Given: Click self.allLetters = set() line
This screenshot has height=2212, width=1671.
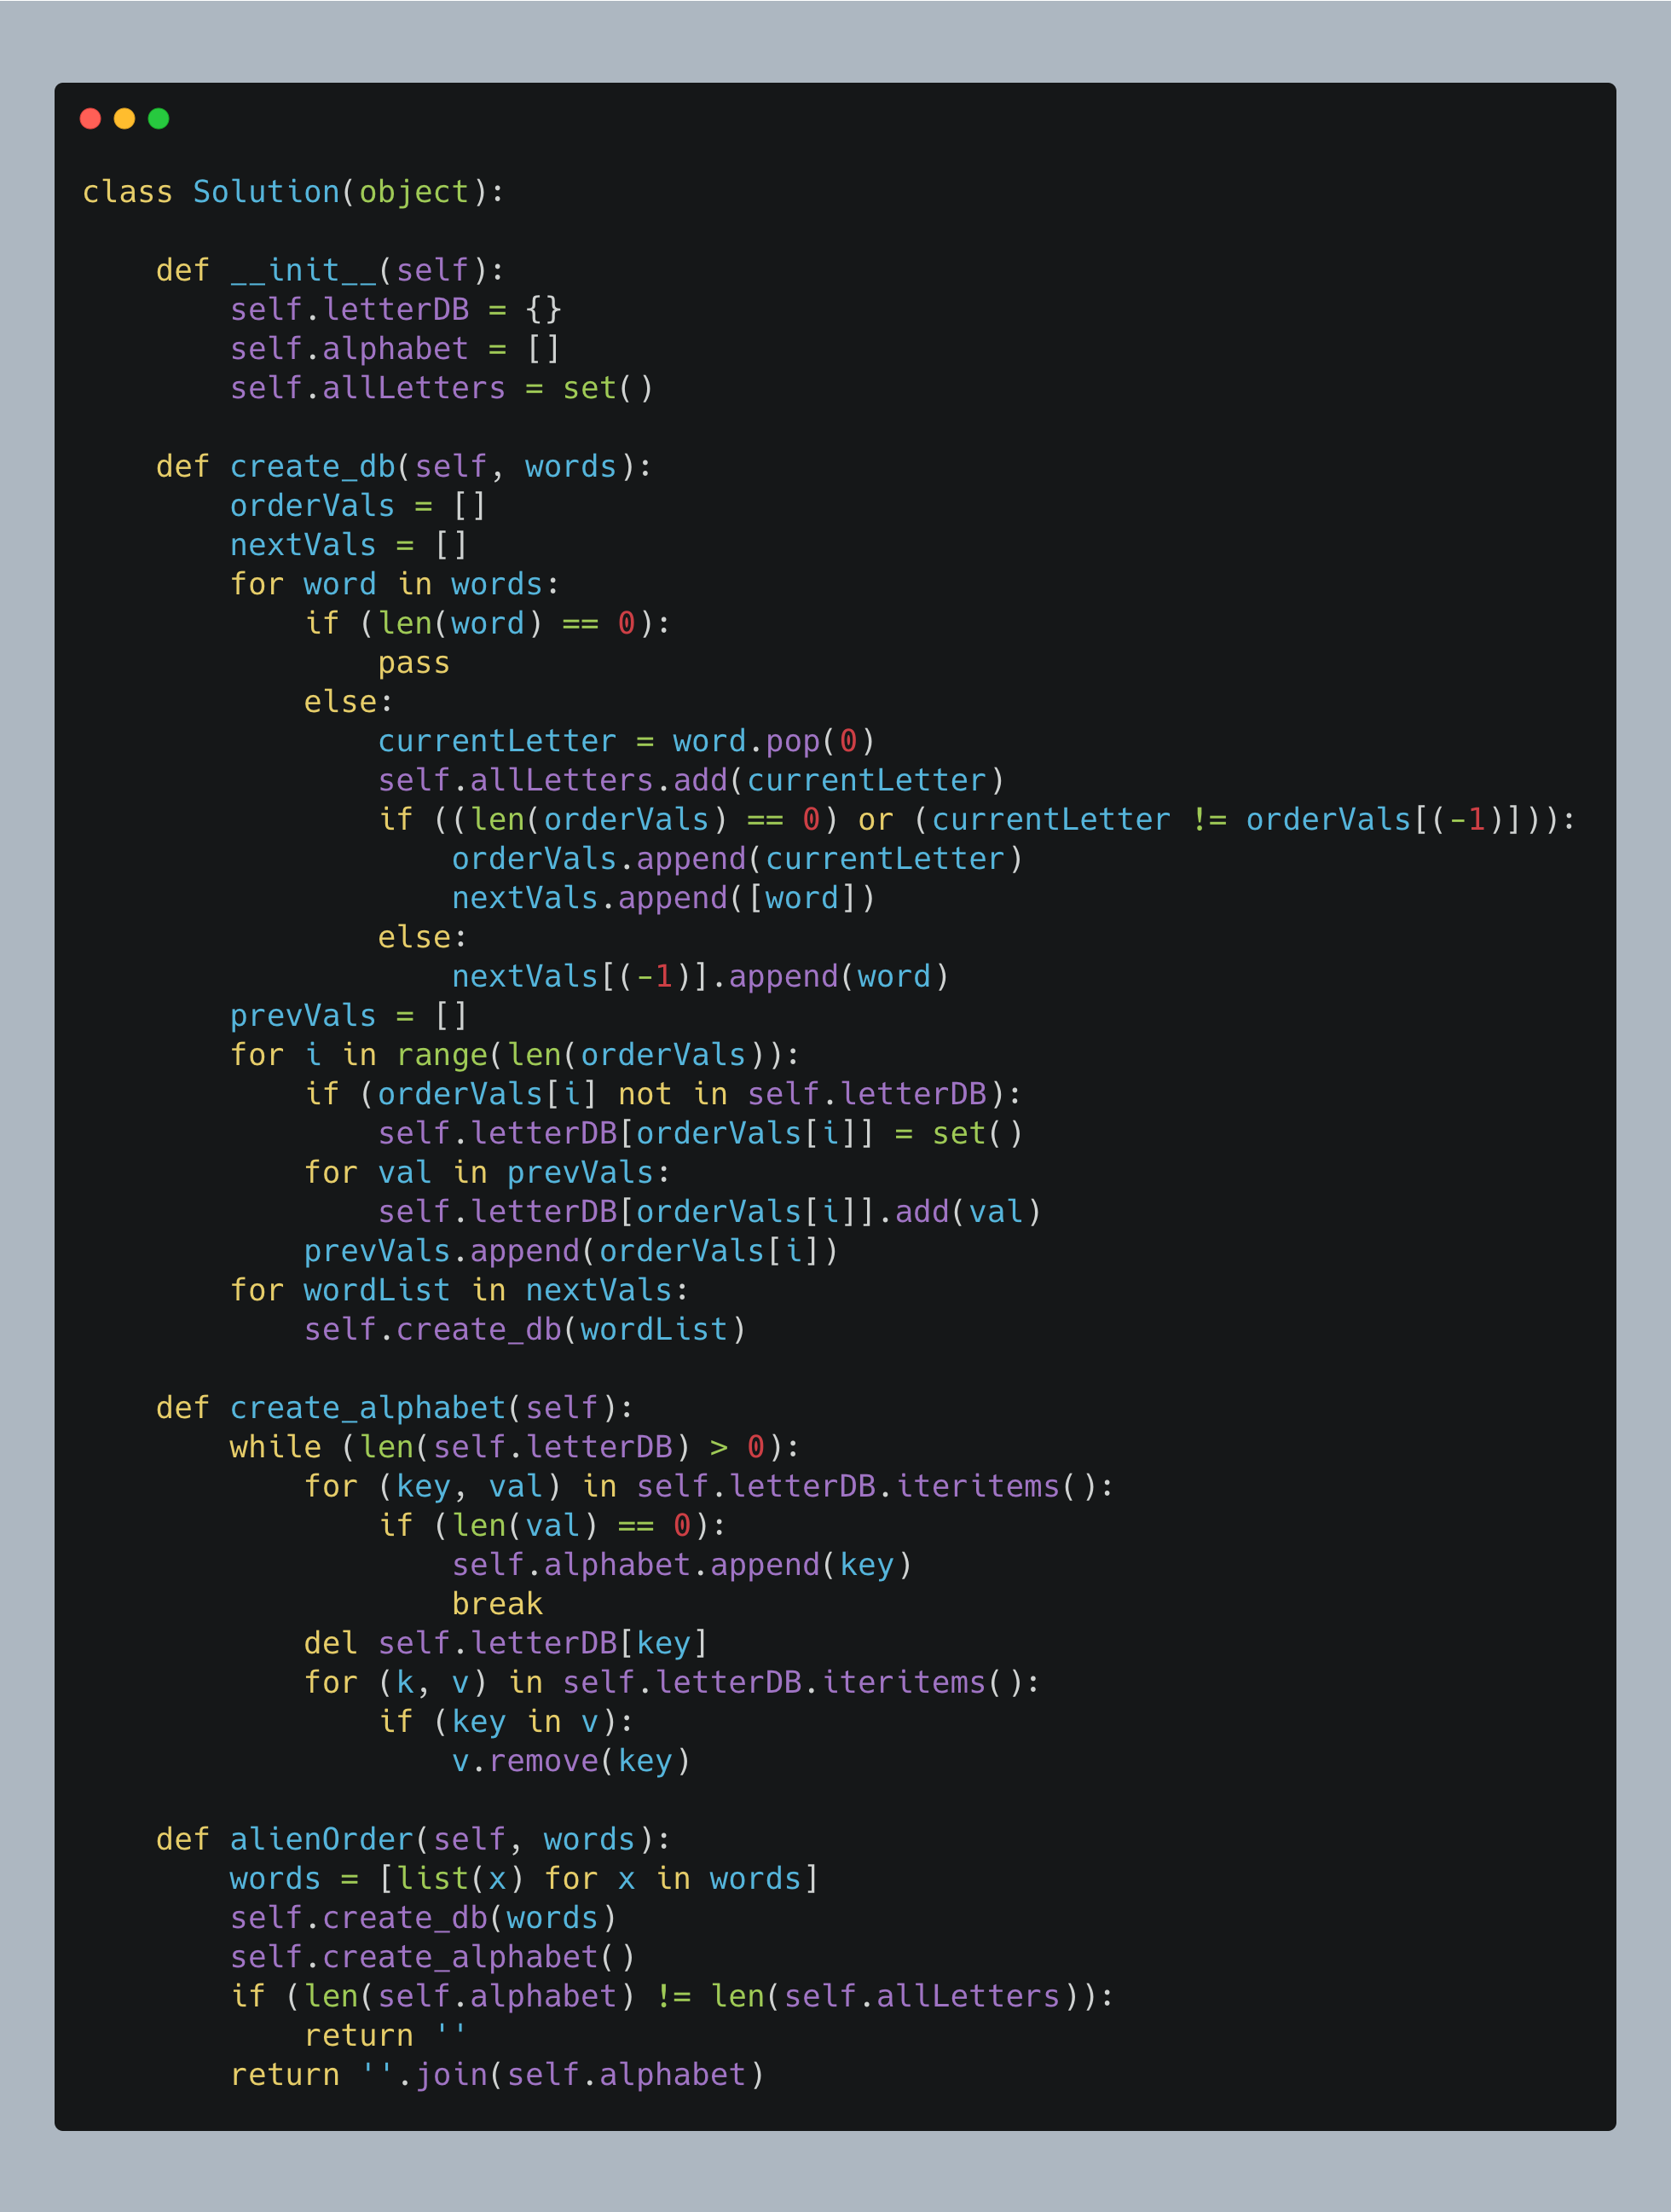Looking at the screenshot, I should 441,388.
